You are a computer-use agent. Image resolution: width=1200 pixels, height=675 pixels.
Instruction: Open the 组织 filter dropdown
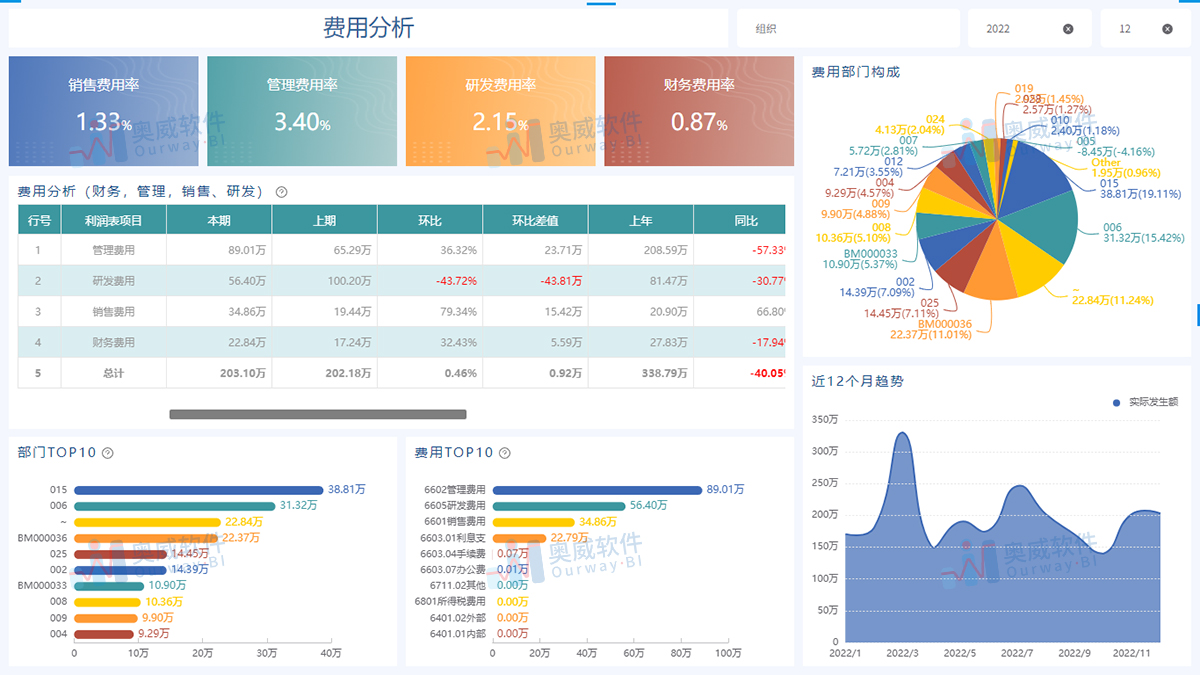pyautogui.click(x=847, y=29)
